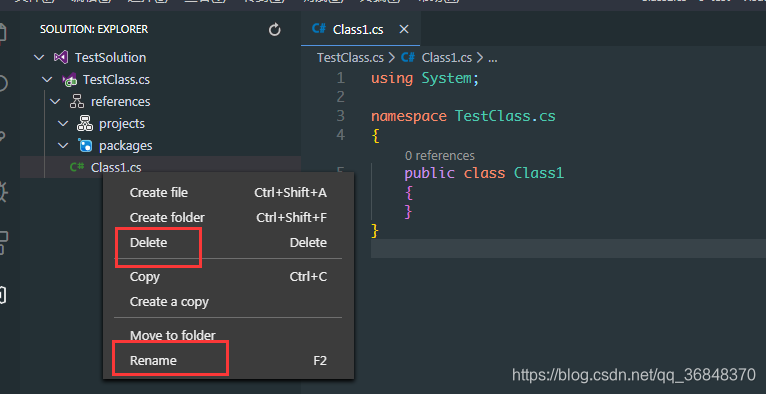Close the Class1.cs editor tab
Screen dimensions: 766x394
click(404, 29)
